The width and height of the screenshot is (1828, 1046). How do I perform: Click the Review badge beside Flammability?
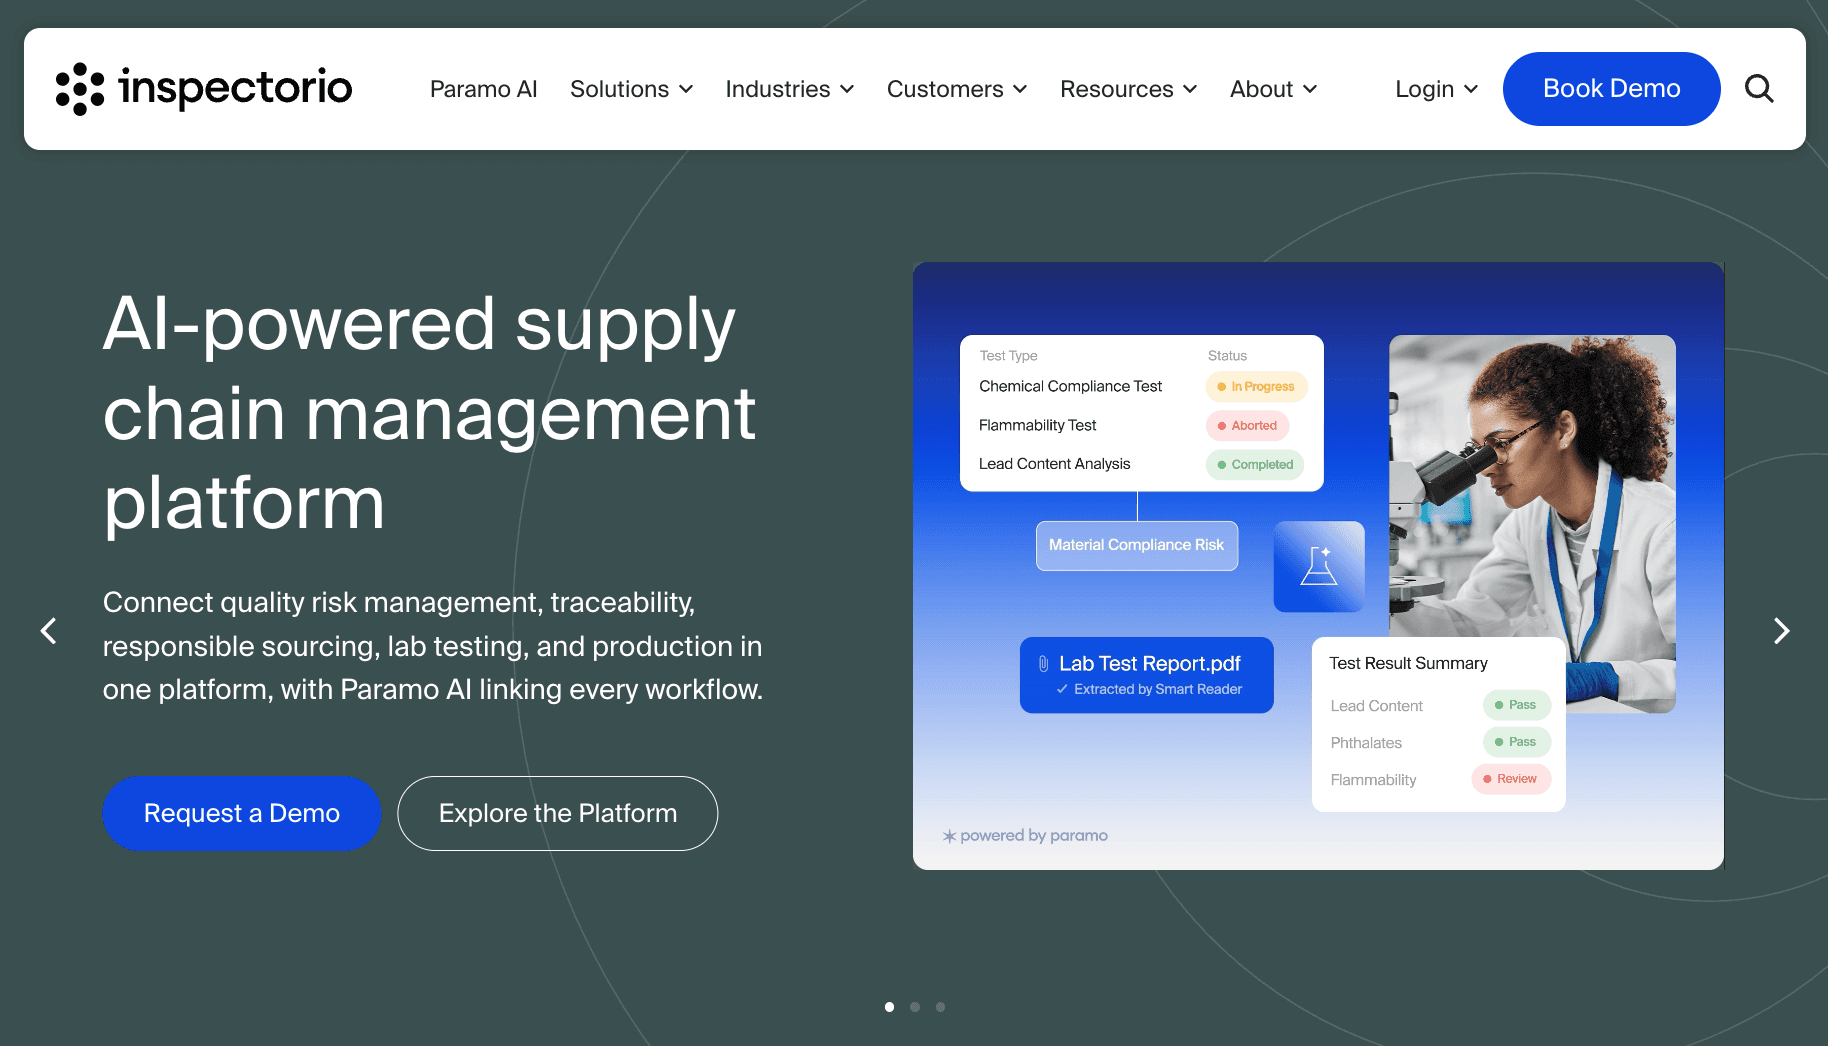tap(1511, 779)
